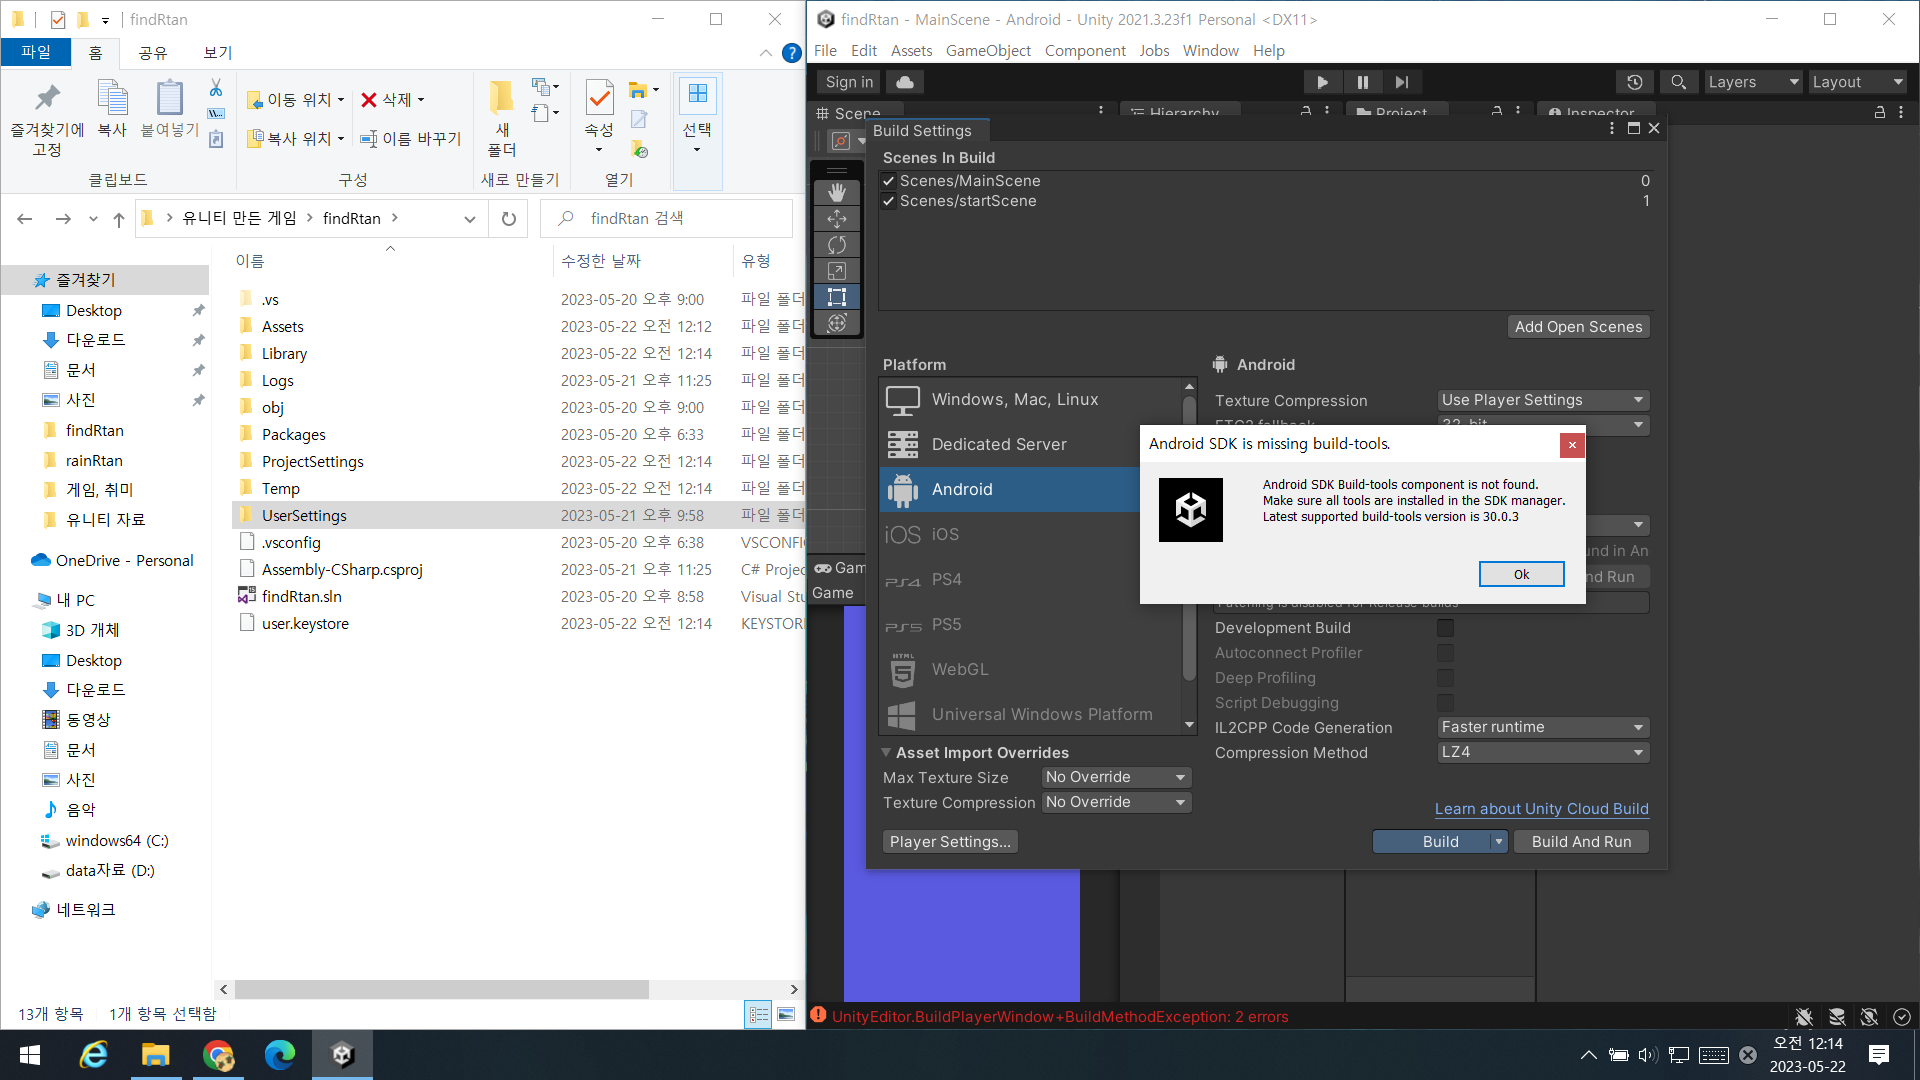Open the Windows notification center
The image size is (1920, 1080).
coord(1879,1055)
